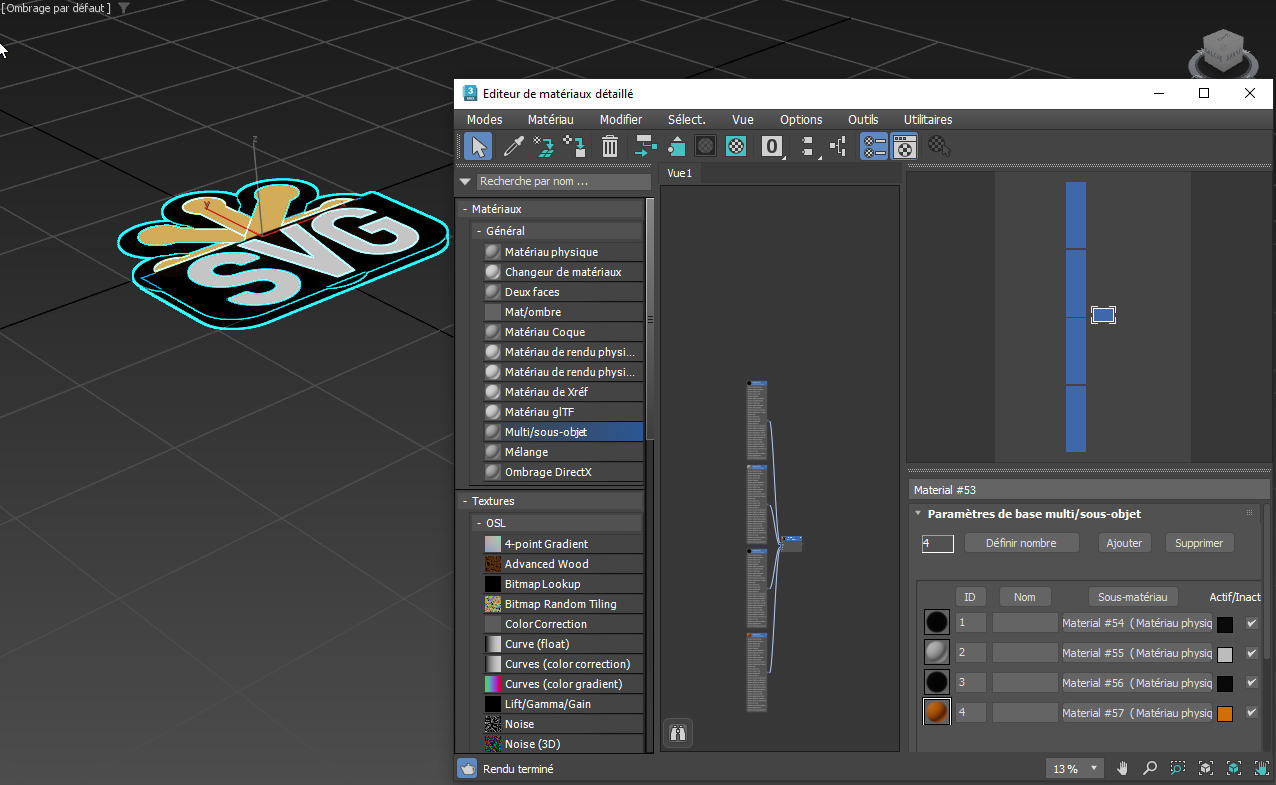This screenshot has height=785, width=1276.
Task: Click Hide Unused Nodeslots icon
Action: 677,147
